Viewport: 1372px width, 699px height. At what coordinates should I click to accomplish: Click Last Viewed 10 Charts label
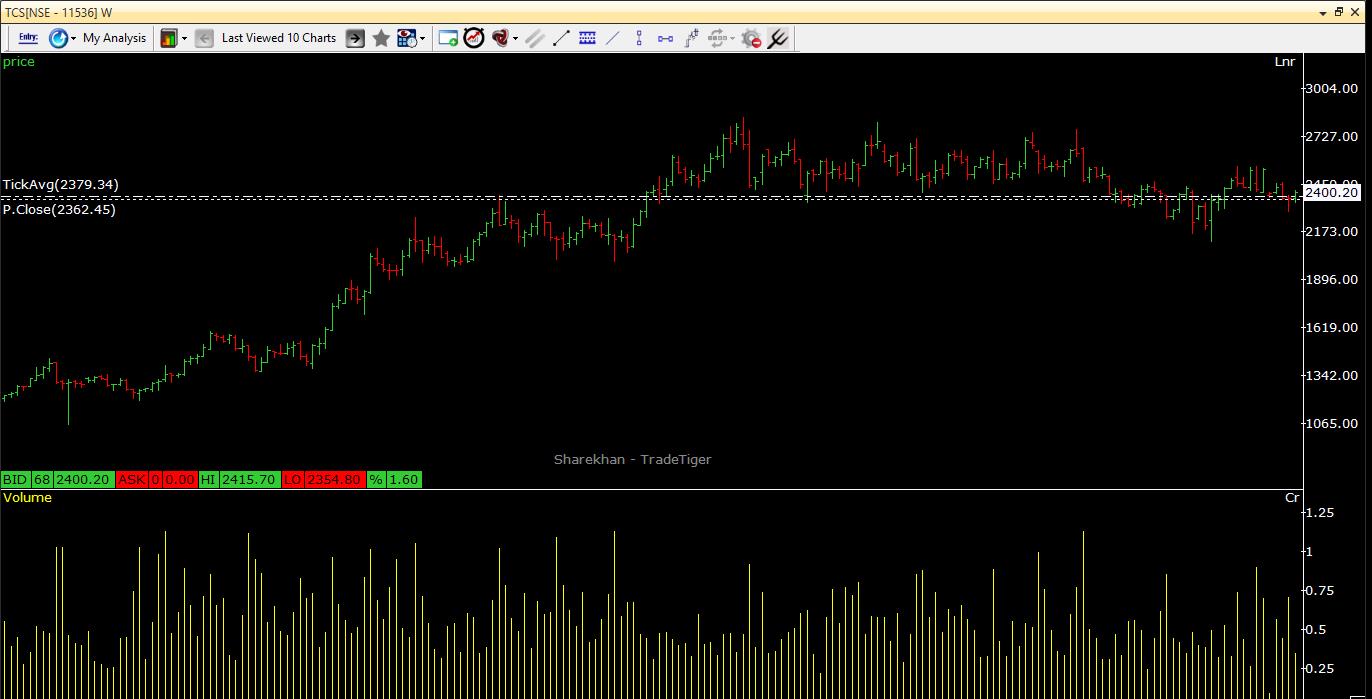click(x=278, y=38)
